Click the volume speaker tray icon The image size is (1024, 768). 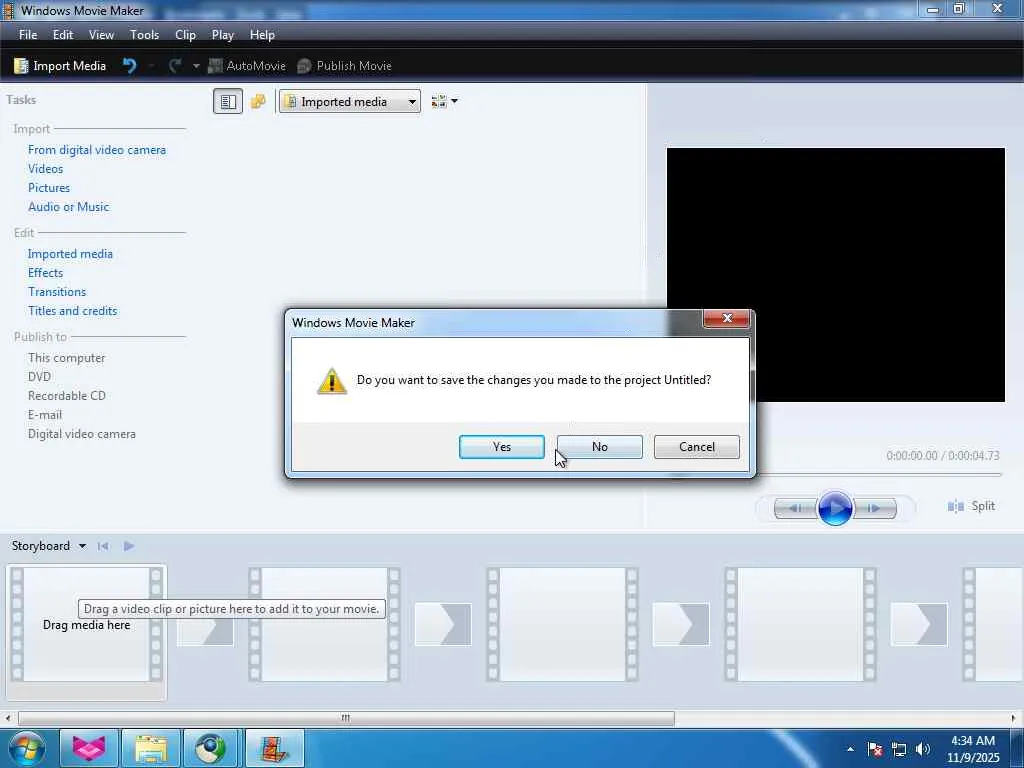click(x=922, y=749)
